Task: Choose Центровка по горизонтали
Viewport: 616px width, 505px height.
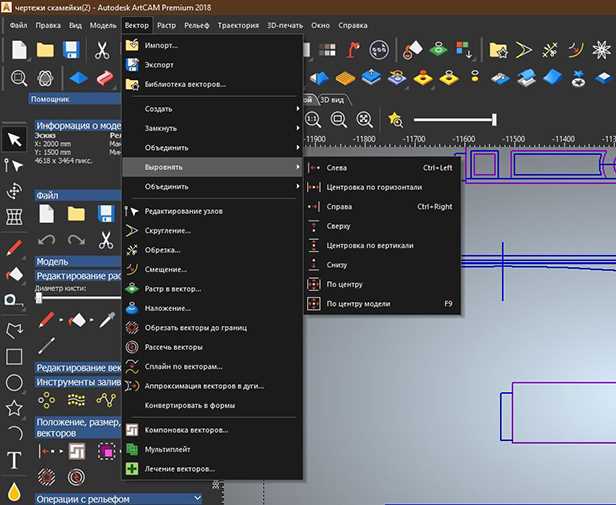Action: pyautogui.click(x=382, y=187)
